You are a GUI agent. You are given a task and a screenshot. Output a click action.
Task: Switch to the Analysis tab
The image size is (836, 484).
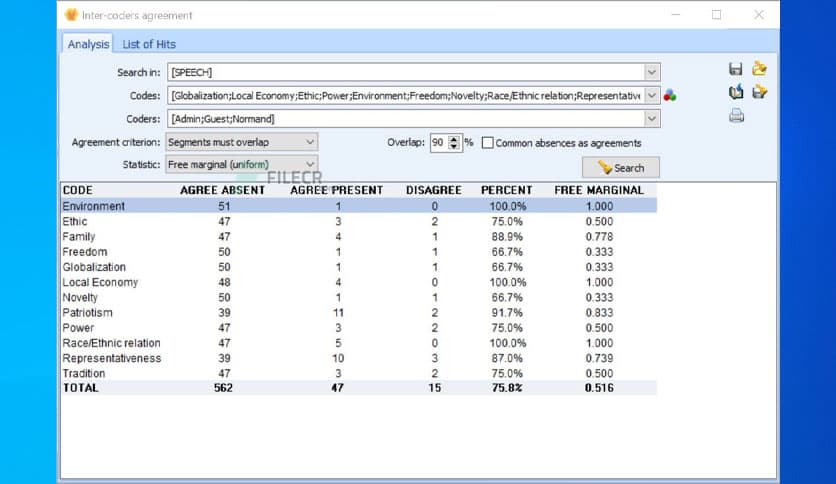(x=88, y=44)
